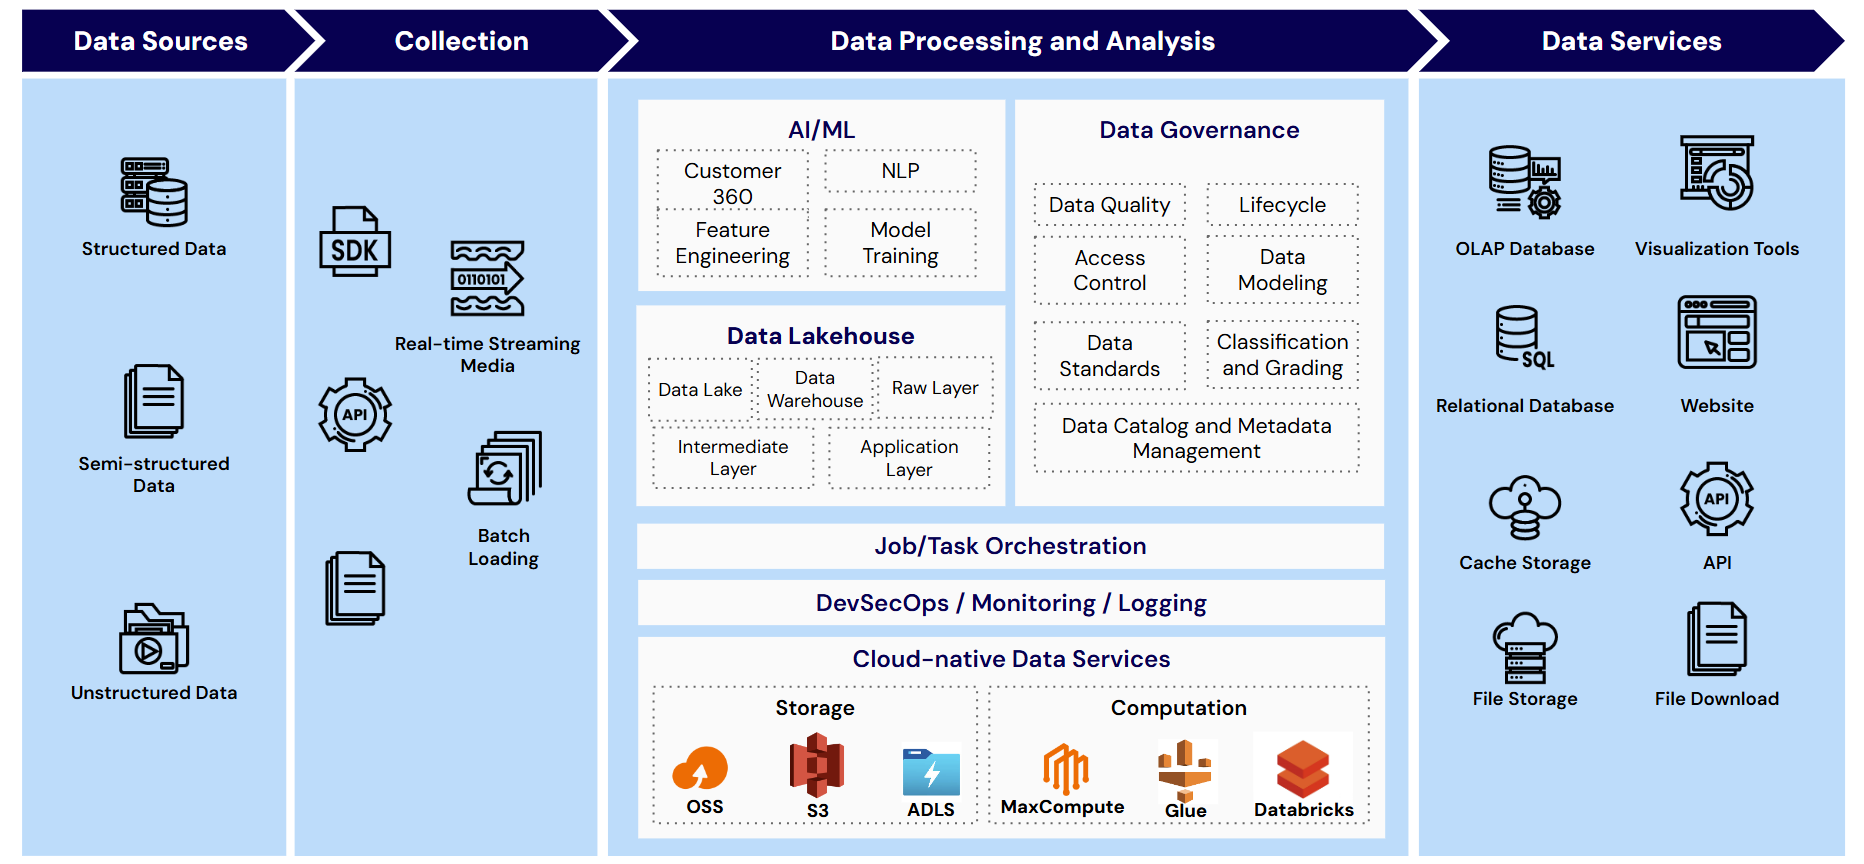Click the Structured Data database icon
Viewport: 1864px width, 864px height.
(154, 192)
